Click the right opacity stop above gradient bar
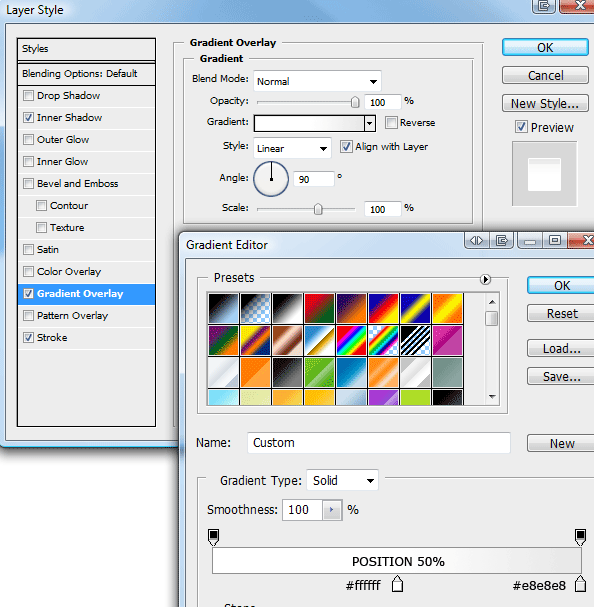 (580, 537)
